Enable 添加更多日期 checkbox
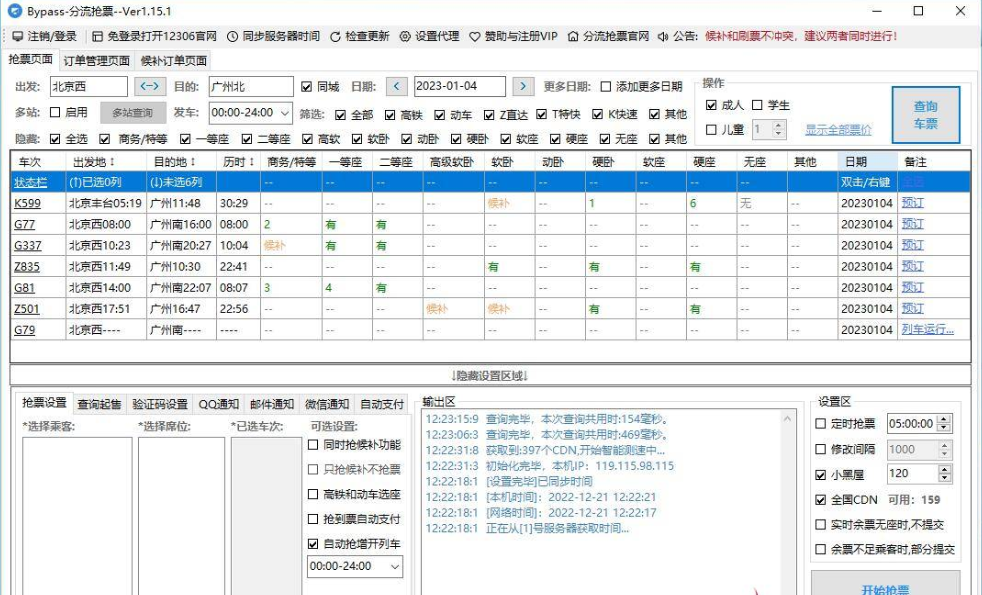This screenshot has width=982, height=595. coord(606,86)
